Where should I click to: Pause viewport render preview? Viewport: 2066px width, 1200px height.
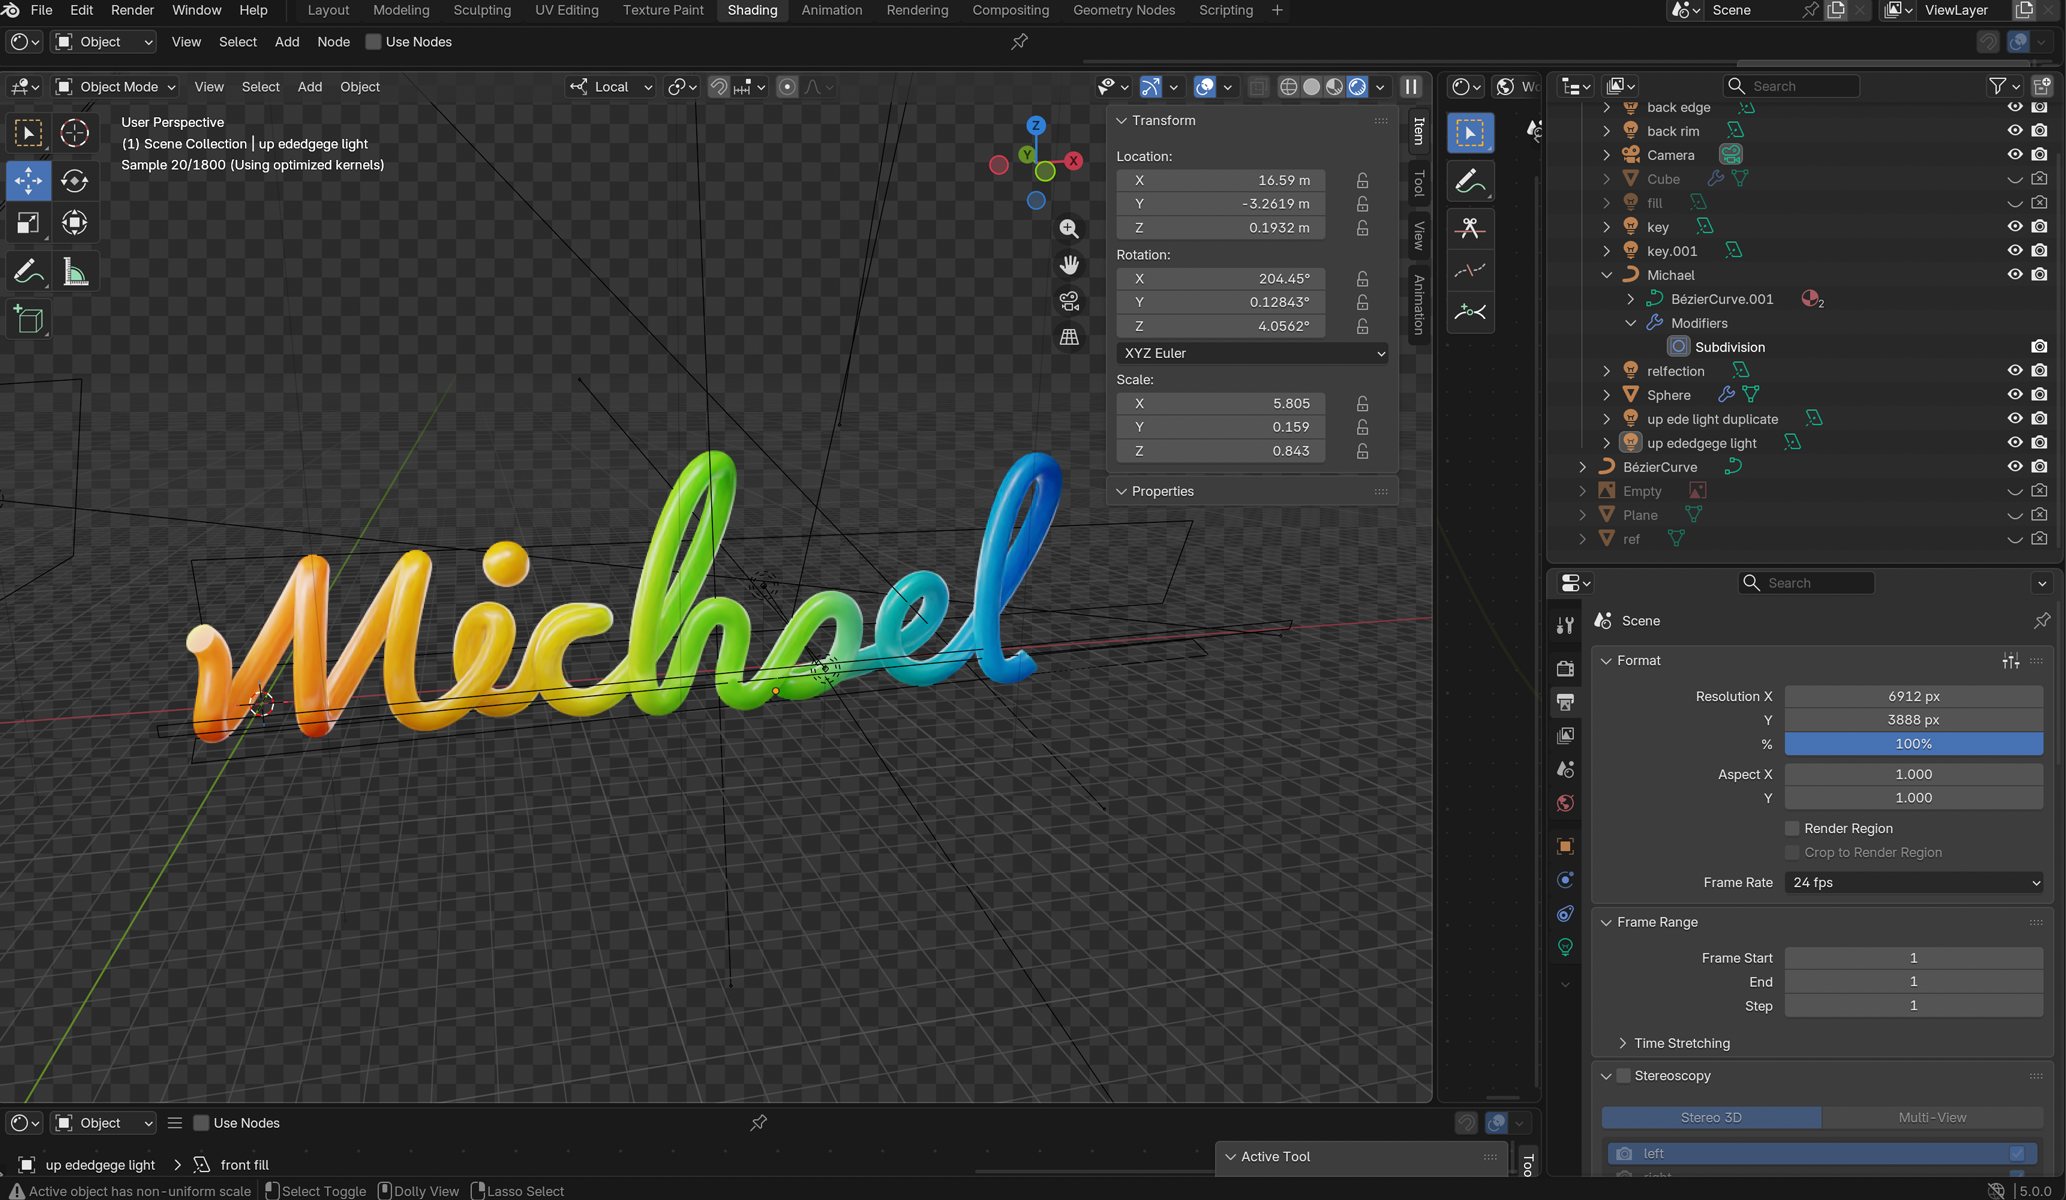coord(1411,87)
